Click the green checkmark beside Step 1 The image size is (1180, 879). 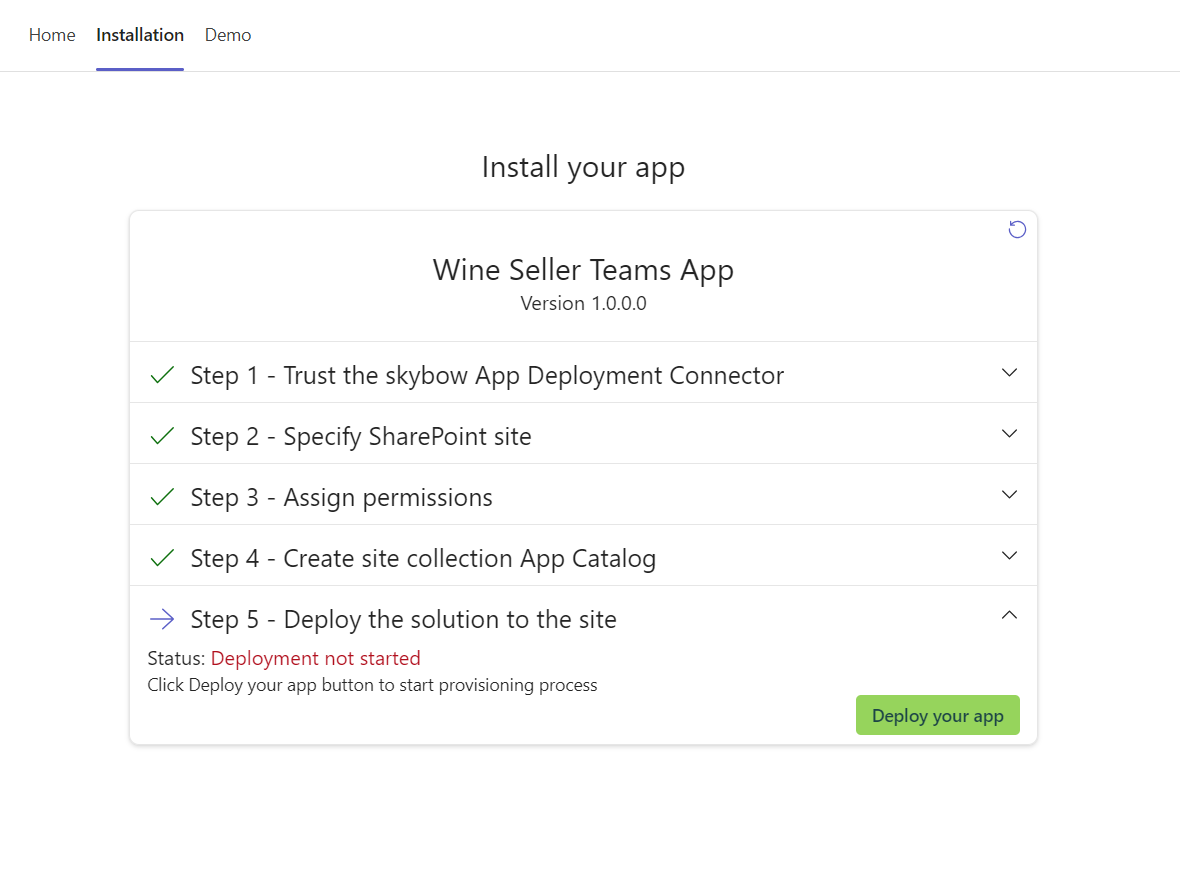point(162,375)
